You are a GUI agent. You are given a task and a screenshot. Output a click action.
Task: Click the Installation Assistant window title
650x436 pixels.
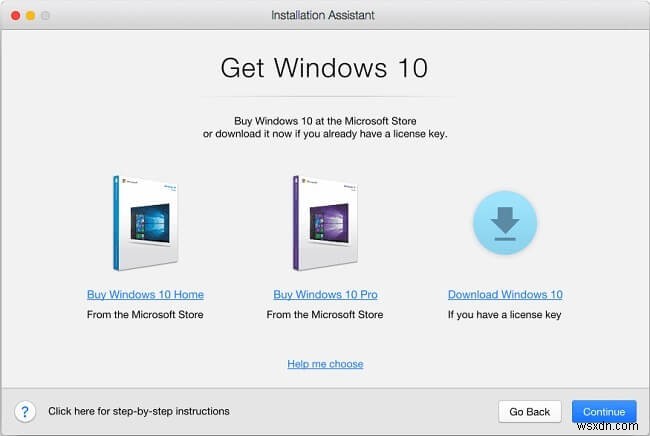(x=323, y=15)
